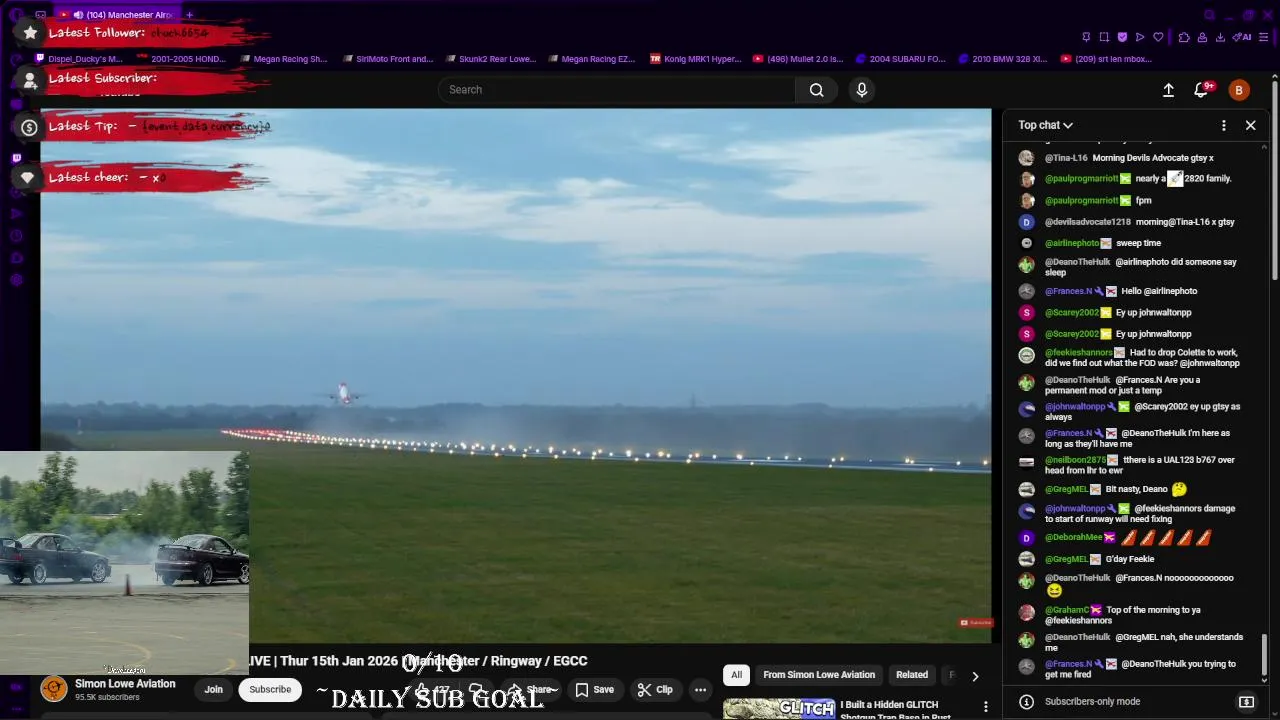Open the Simon Lowe Aviation channel name
Viewport: 1280px width, 720px height.
[125, 684]
